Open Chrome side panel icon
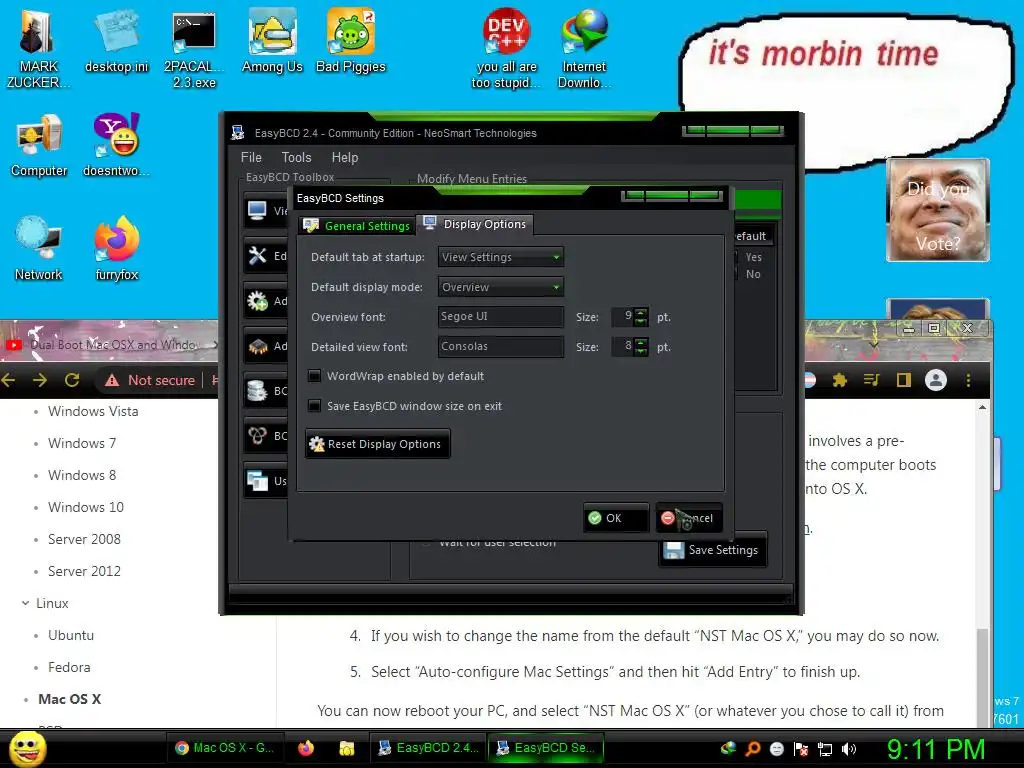The width and height of the screenshot is (1024, 768). [904, 380]
